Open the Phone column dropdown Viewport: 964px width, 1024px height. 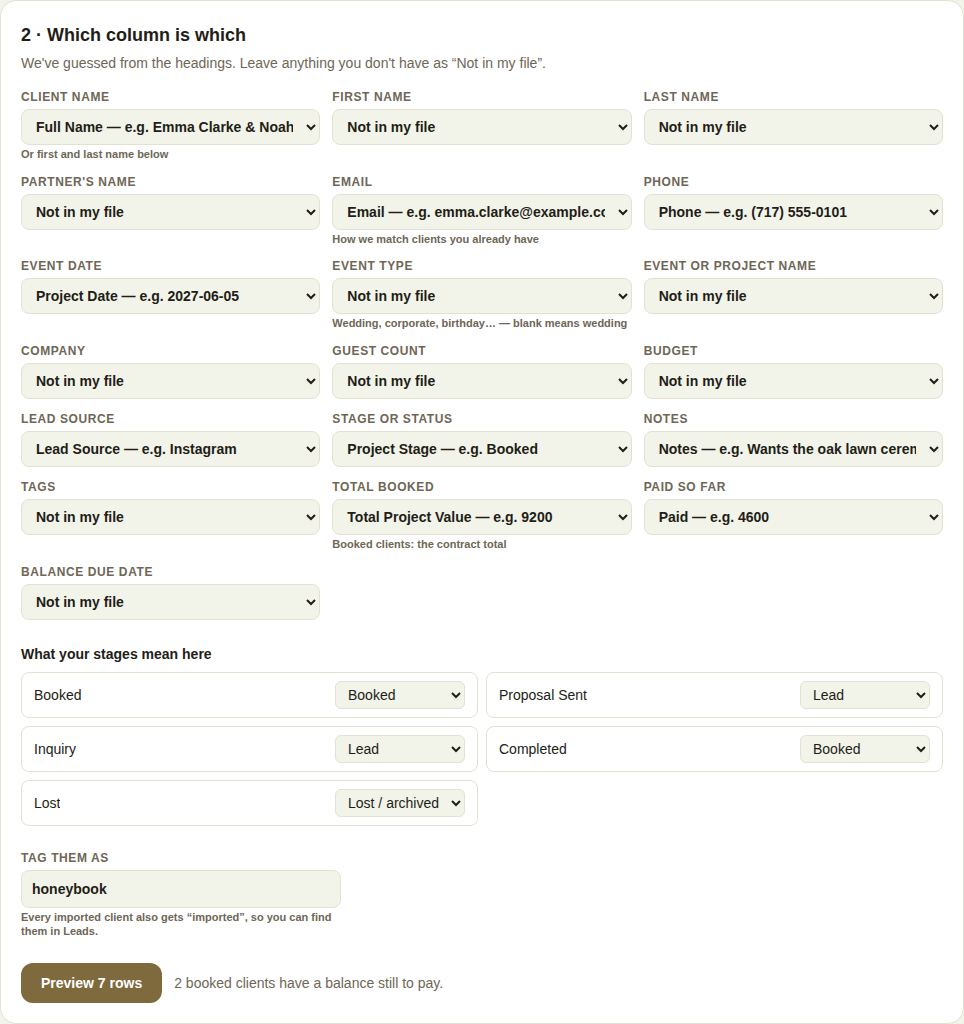[793, 212]
